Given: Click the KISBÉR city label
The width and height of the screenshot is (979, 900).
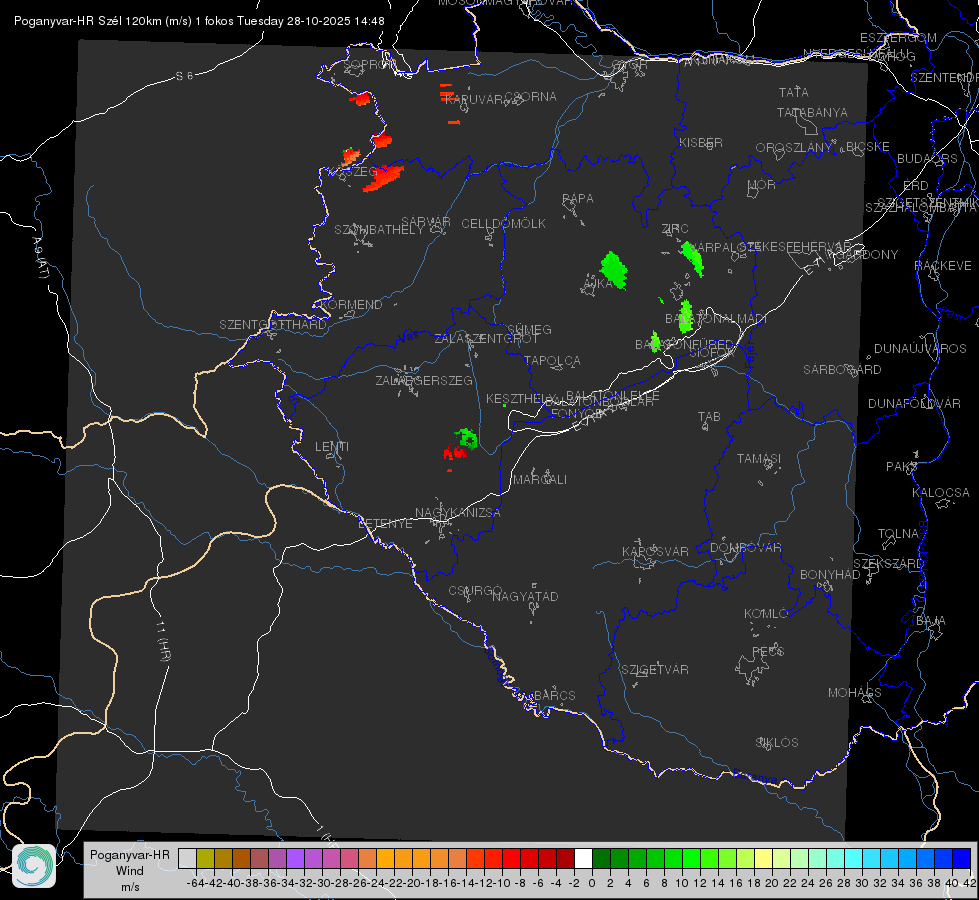Looking at the screenshot, I should [701, 142].
